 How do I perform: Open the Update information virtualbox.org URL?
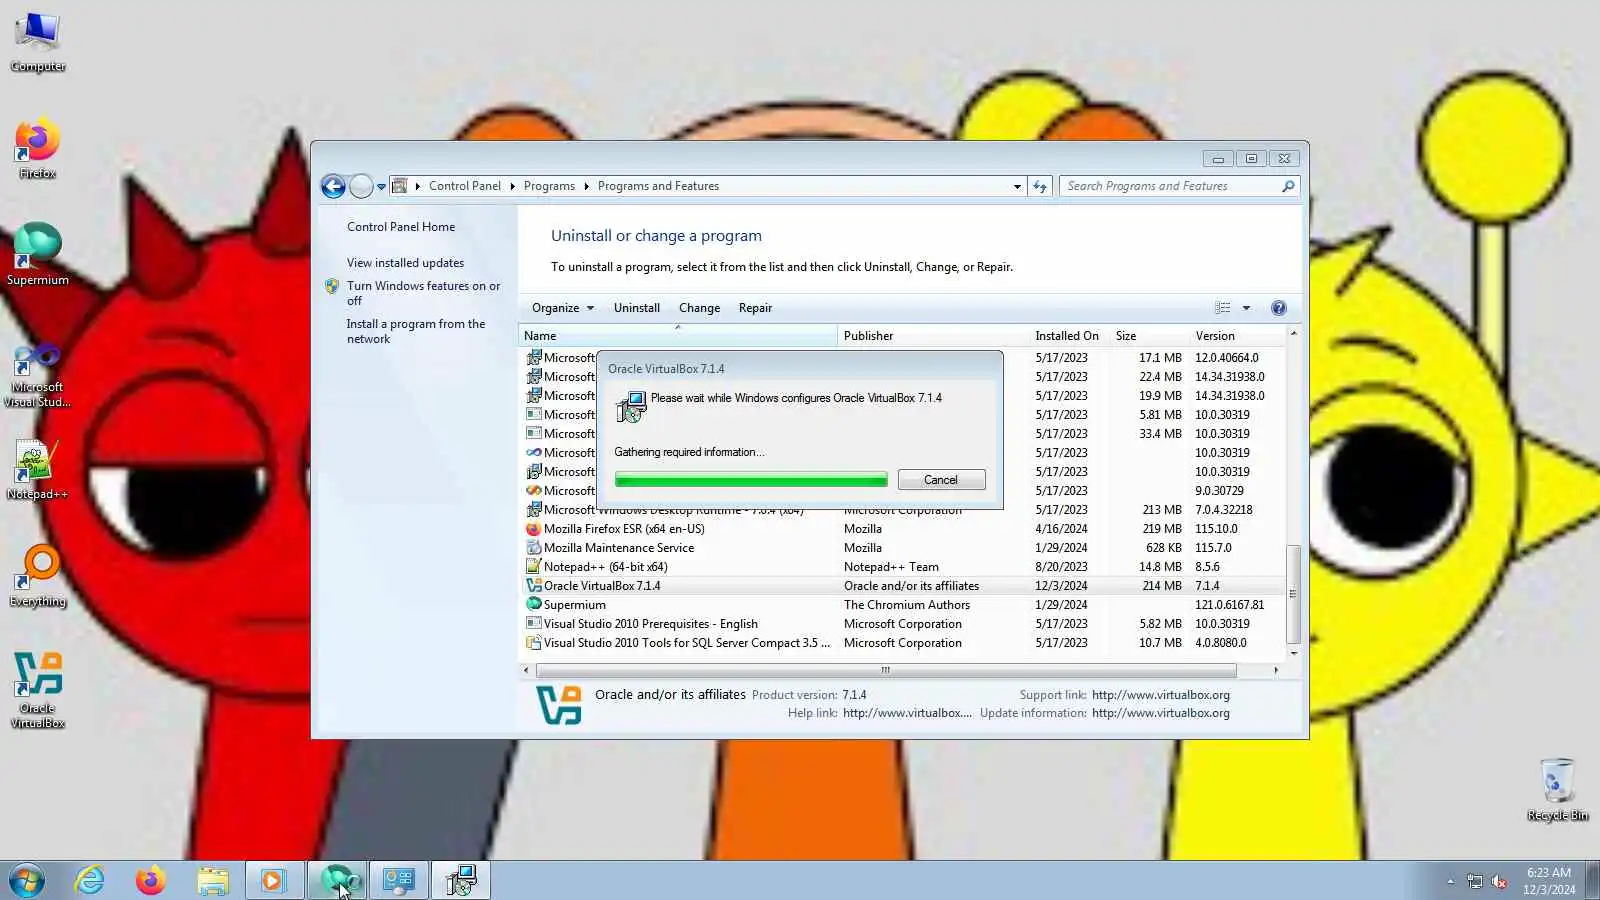pyautogui.click(x=1161, y=713)
